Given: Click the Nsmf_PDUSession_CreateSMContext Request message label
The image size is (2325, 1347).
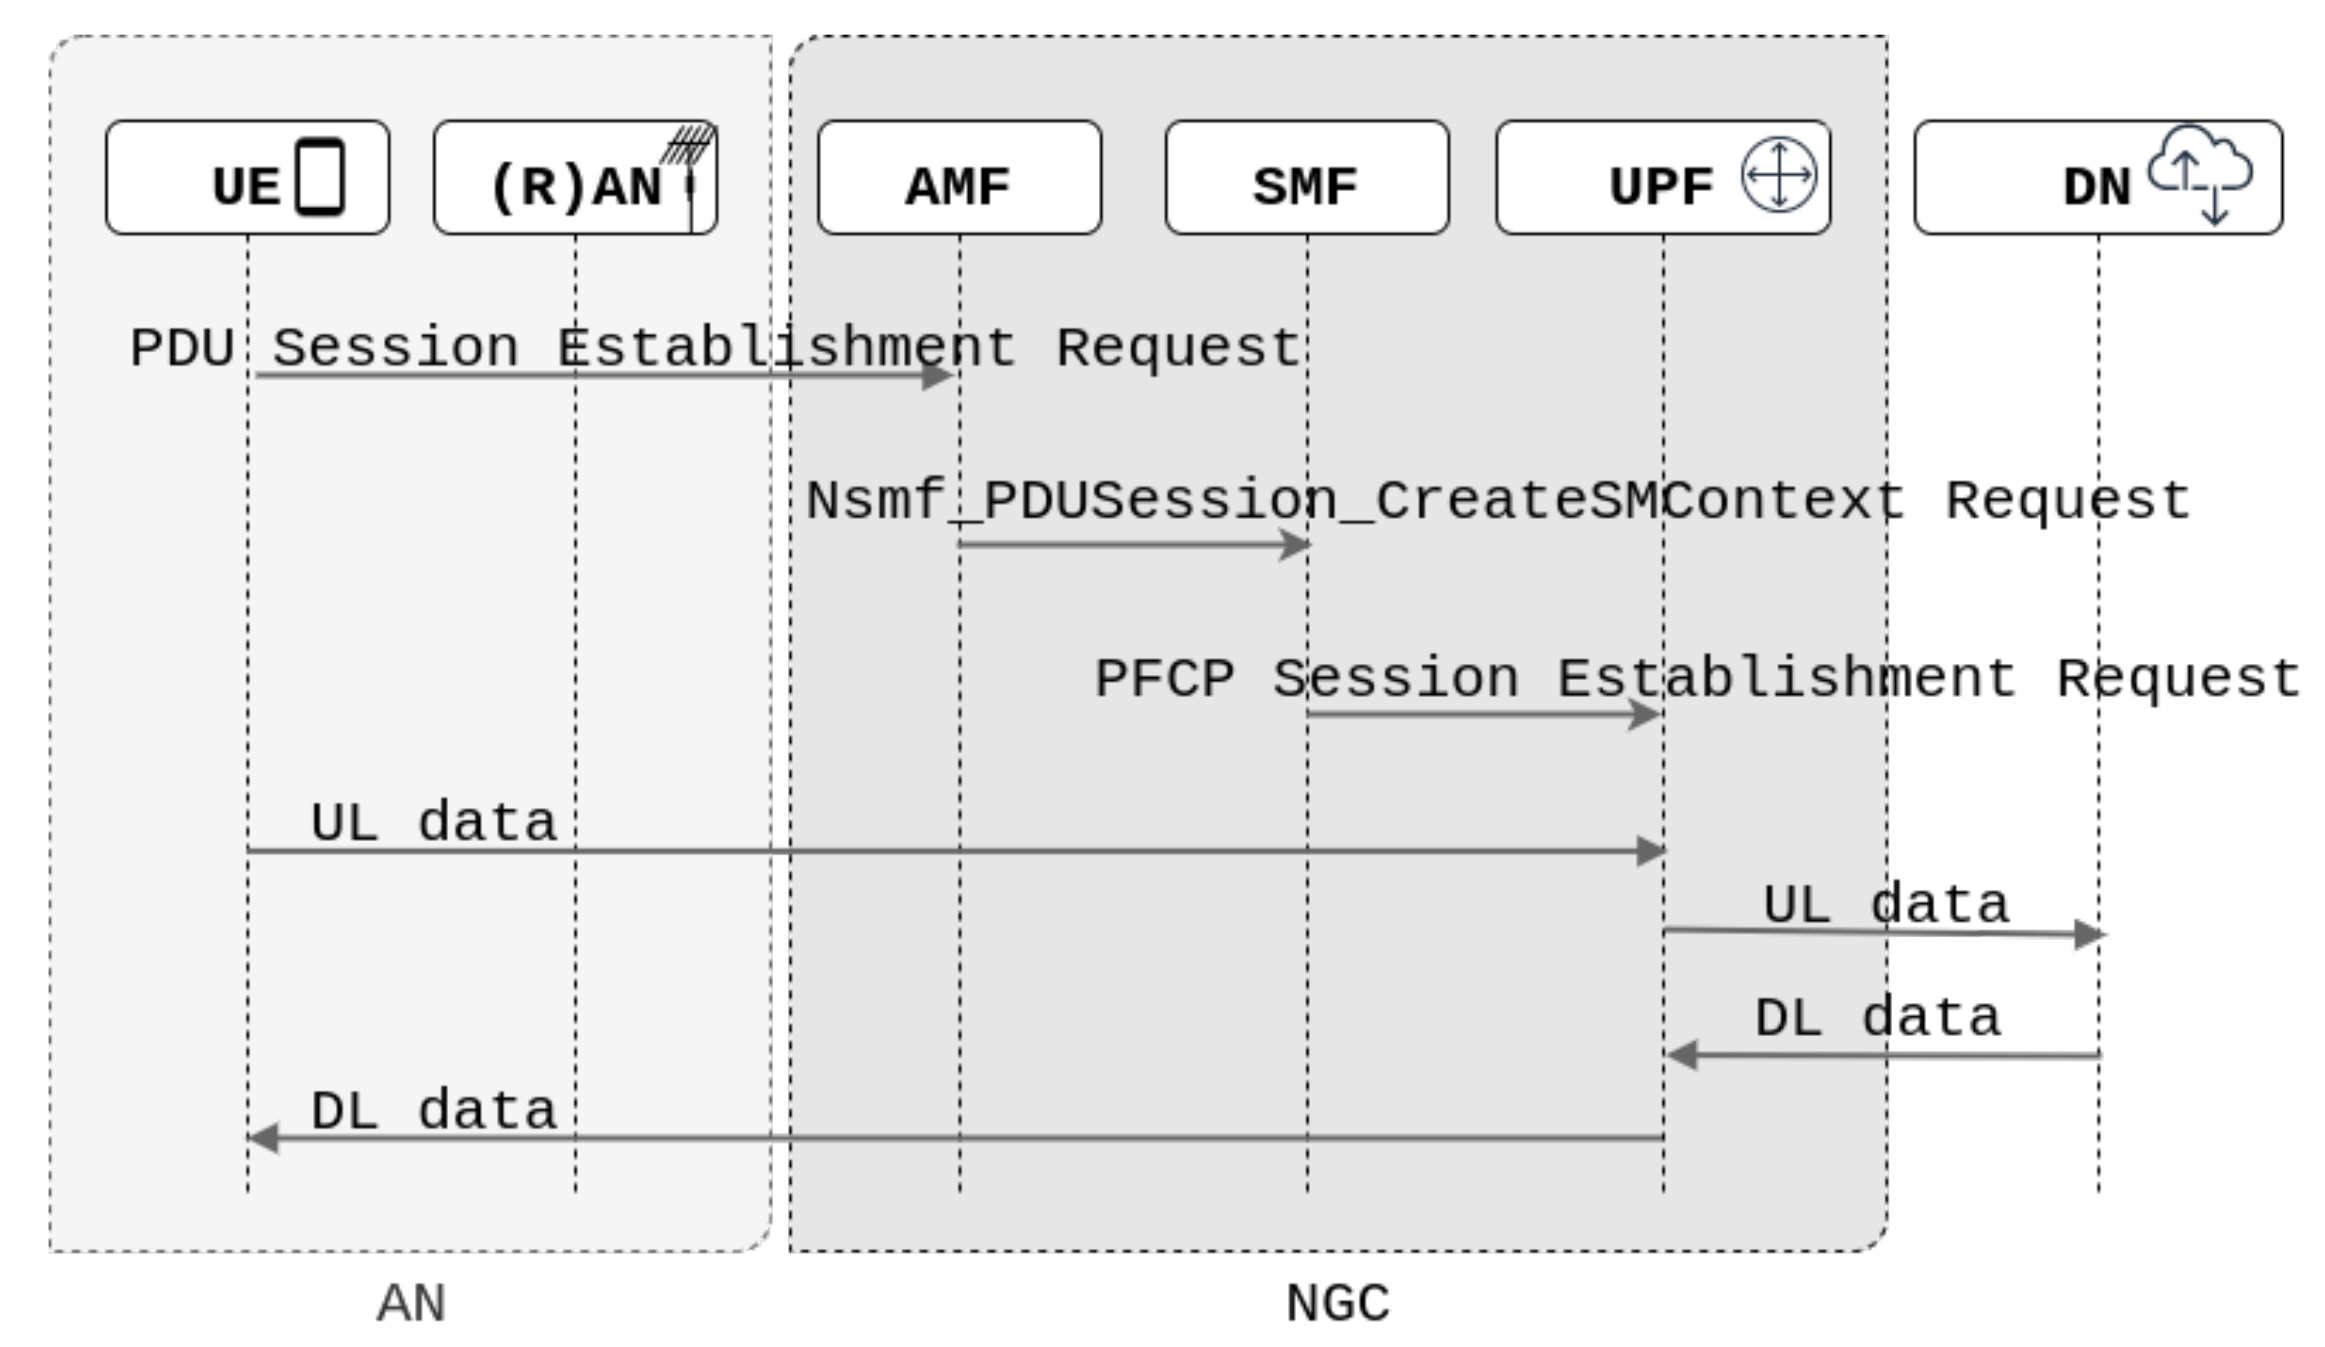Looking at the screenshot, I should (1497, 500).
